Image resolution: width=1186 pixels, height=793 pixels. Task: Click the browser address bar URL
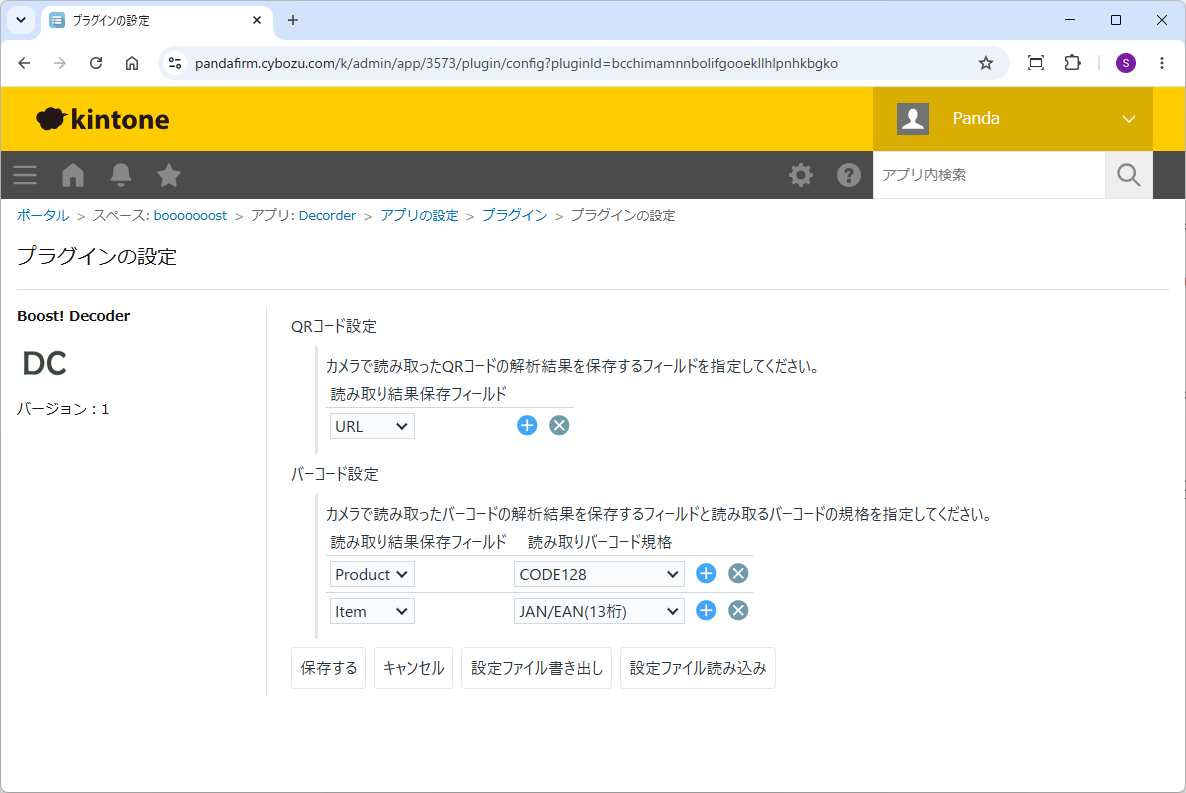pos(517,64)
